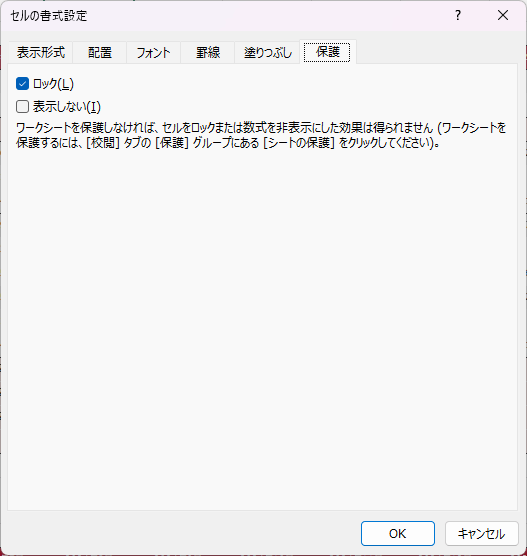Click the ワークシートを保護しなければ description text
Image resolution: width=527 pixels, height=556 pixels.
tap(261, 135)
